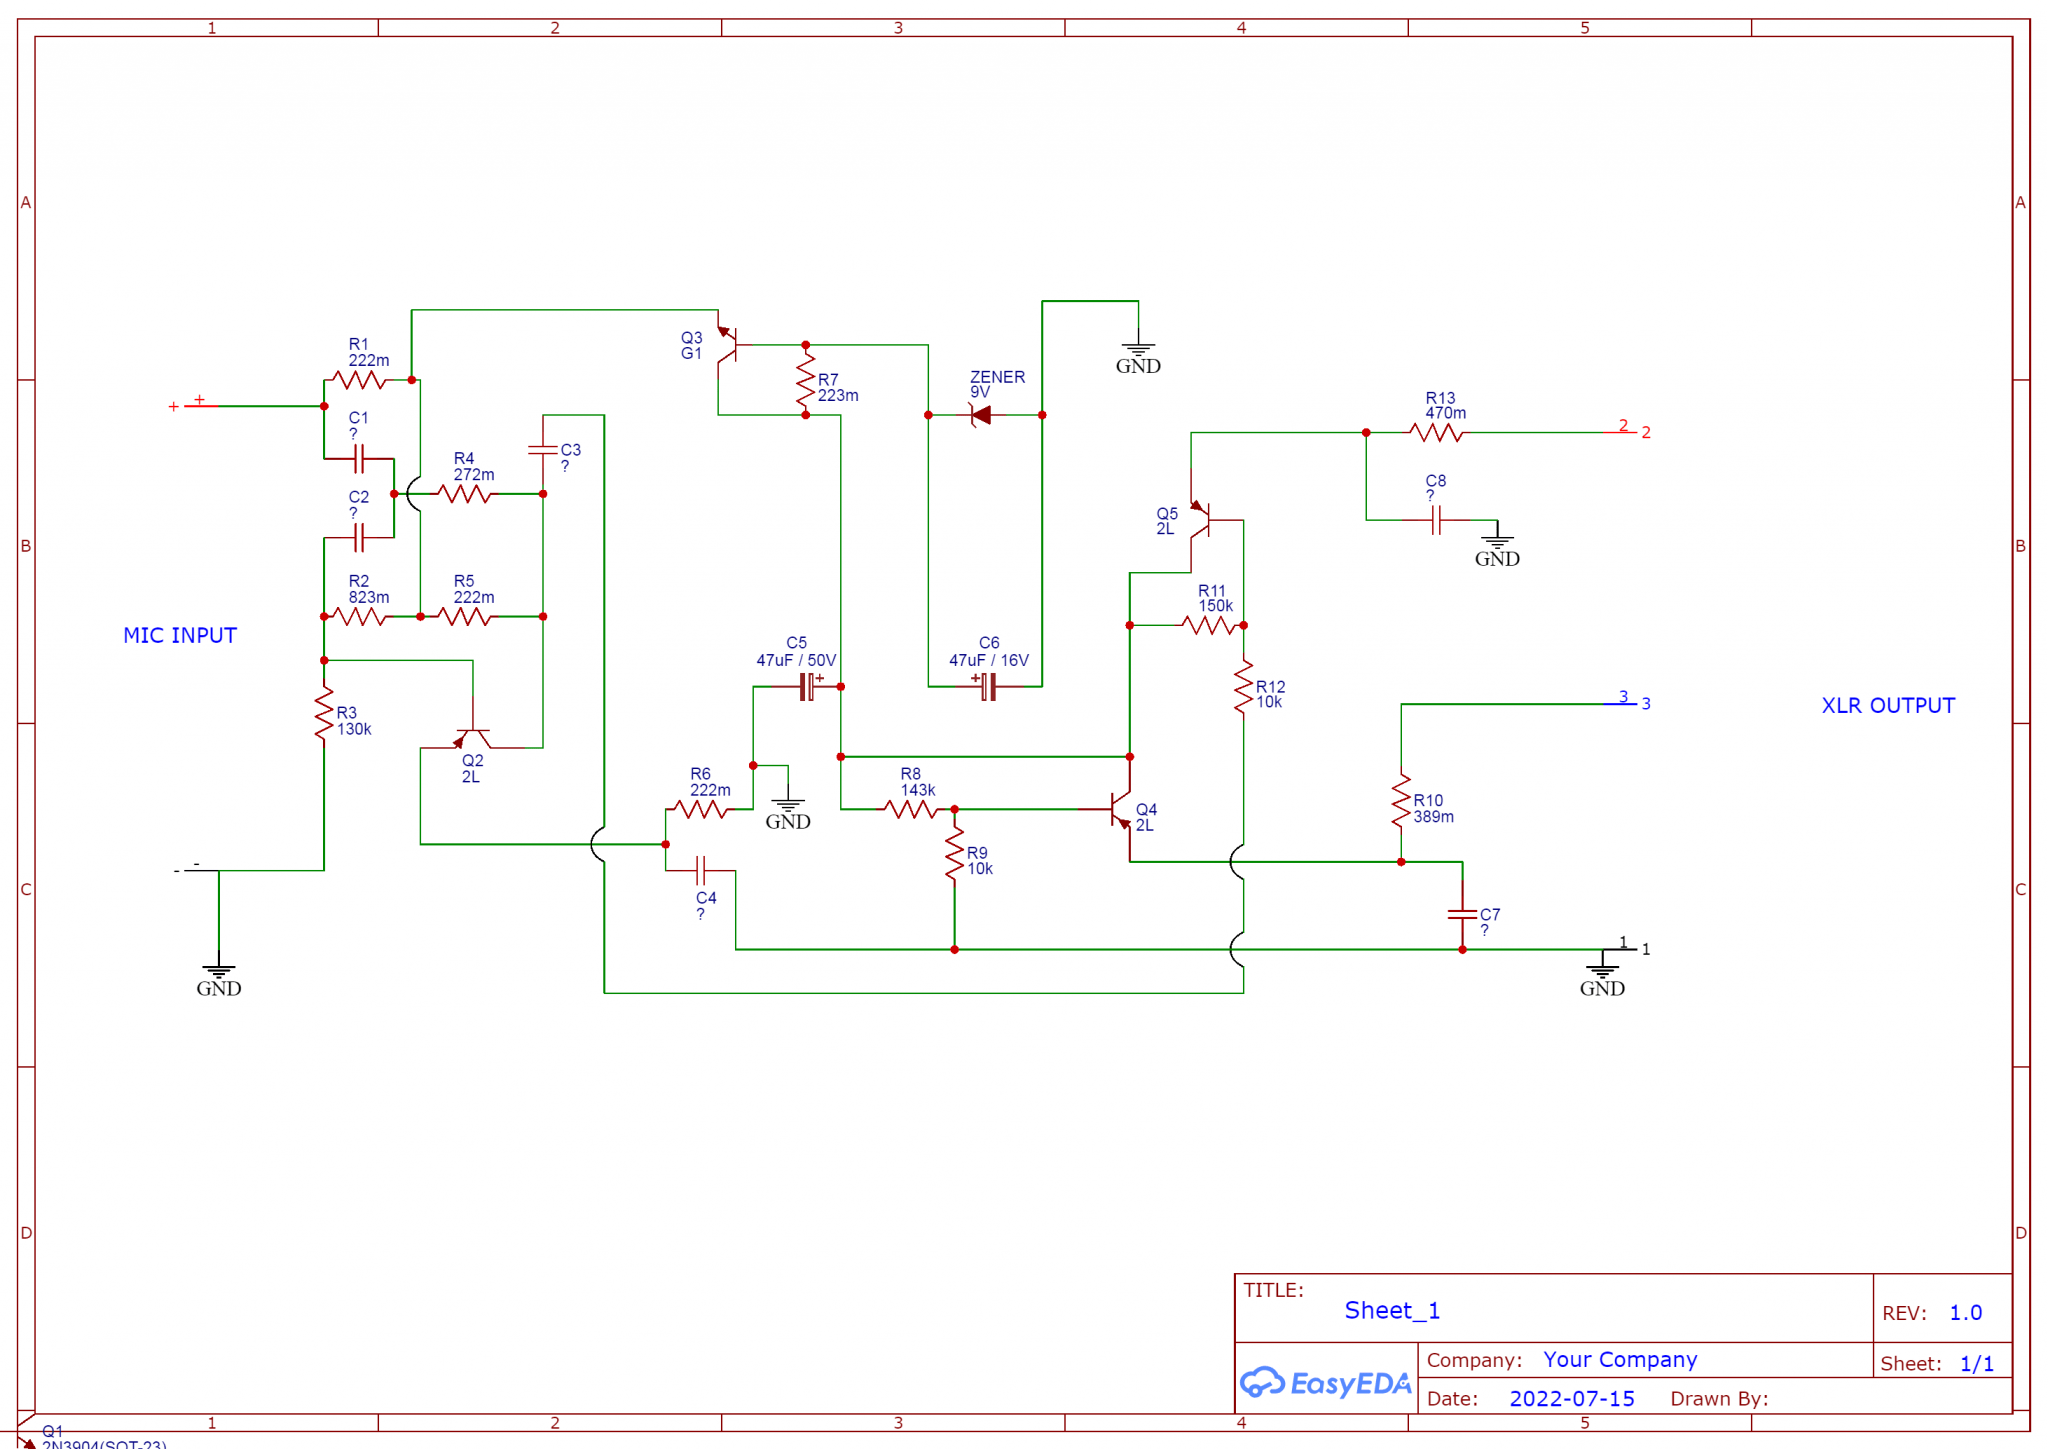This screenshot has width=2048, height=1449.
Task: Select the R13 470m resistor symbol
Action: coord(1436,433)
